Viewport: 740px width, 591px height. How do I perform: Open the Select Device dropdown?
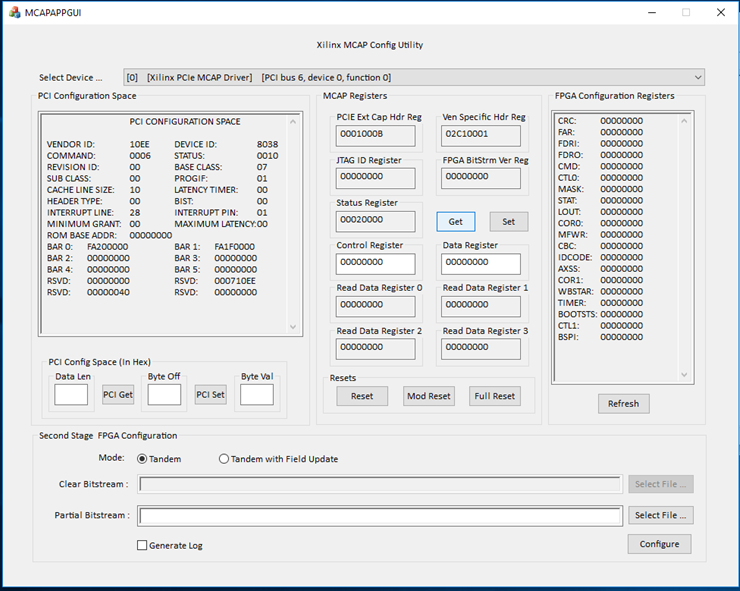(697, 77)
